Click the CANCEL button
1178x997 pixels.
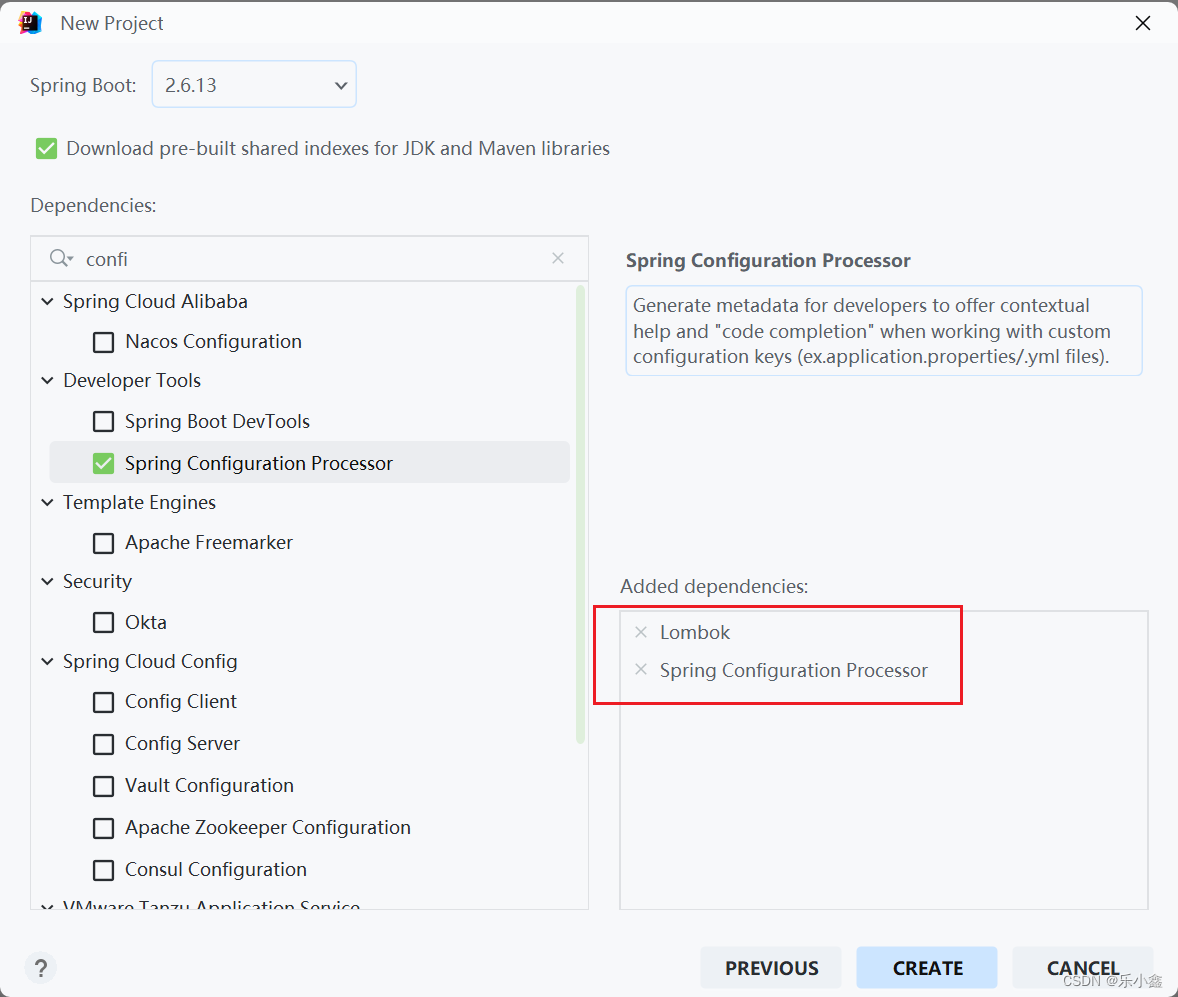pos(1083,968)
